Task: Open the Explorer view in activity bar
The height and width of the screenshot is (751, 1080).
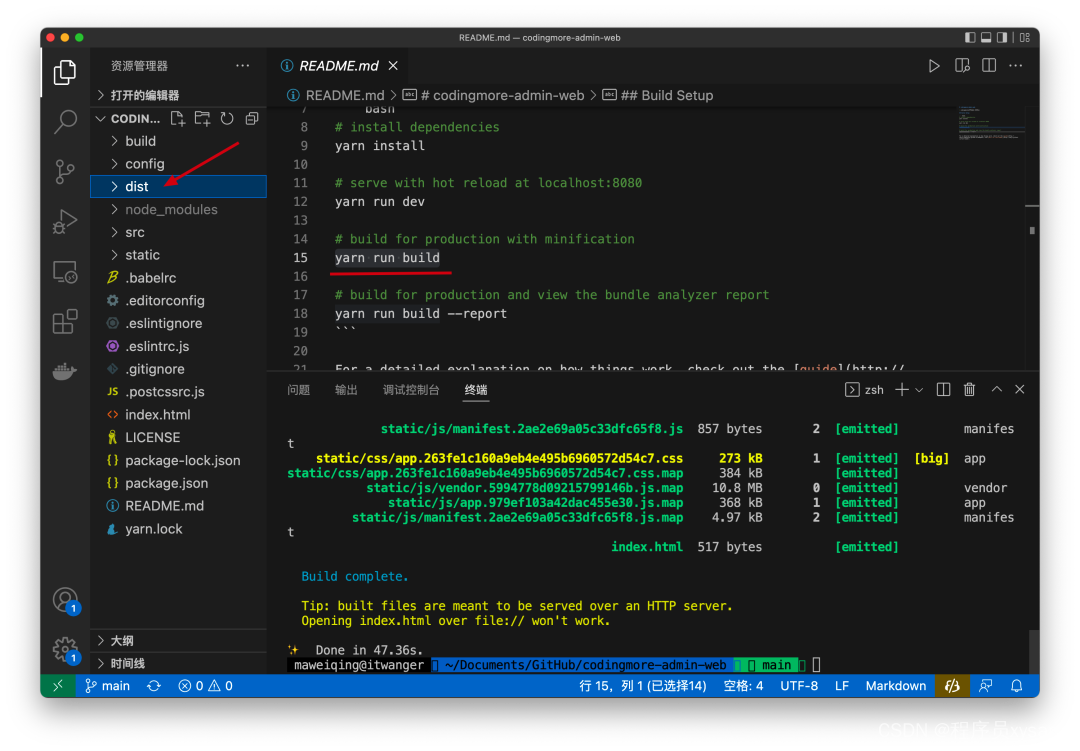Action: pyautogui.click(x=65, y=72)
